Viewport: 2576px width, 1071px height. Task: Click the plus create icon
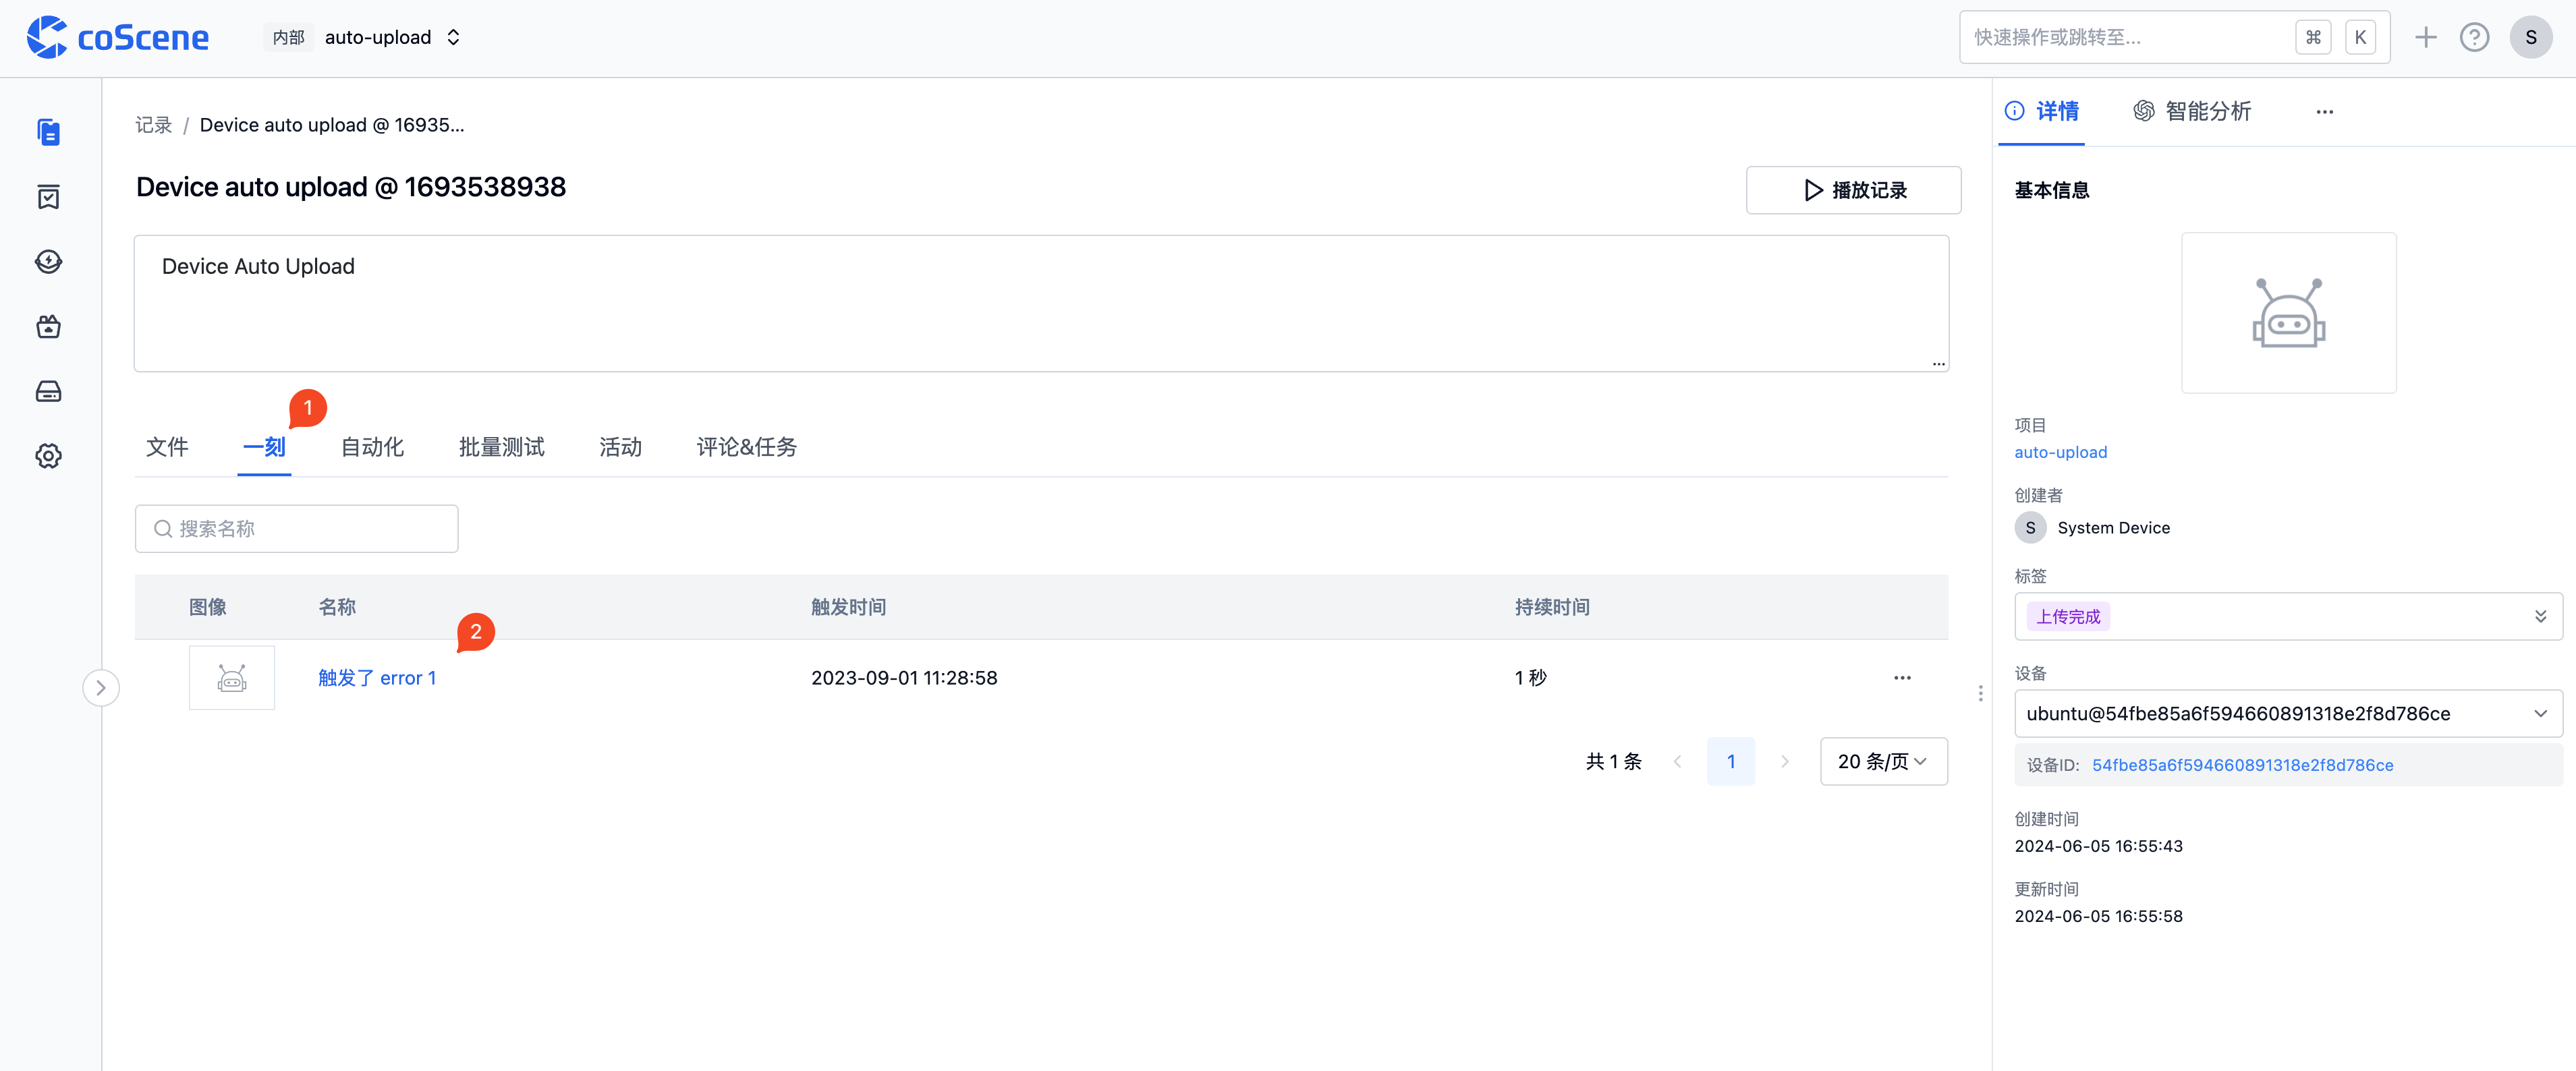(2425, 37)
